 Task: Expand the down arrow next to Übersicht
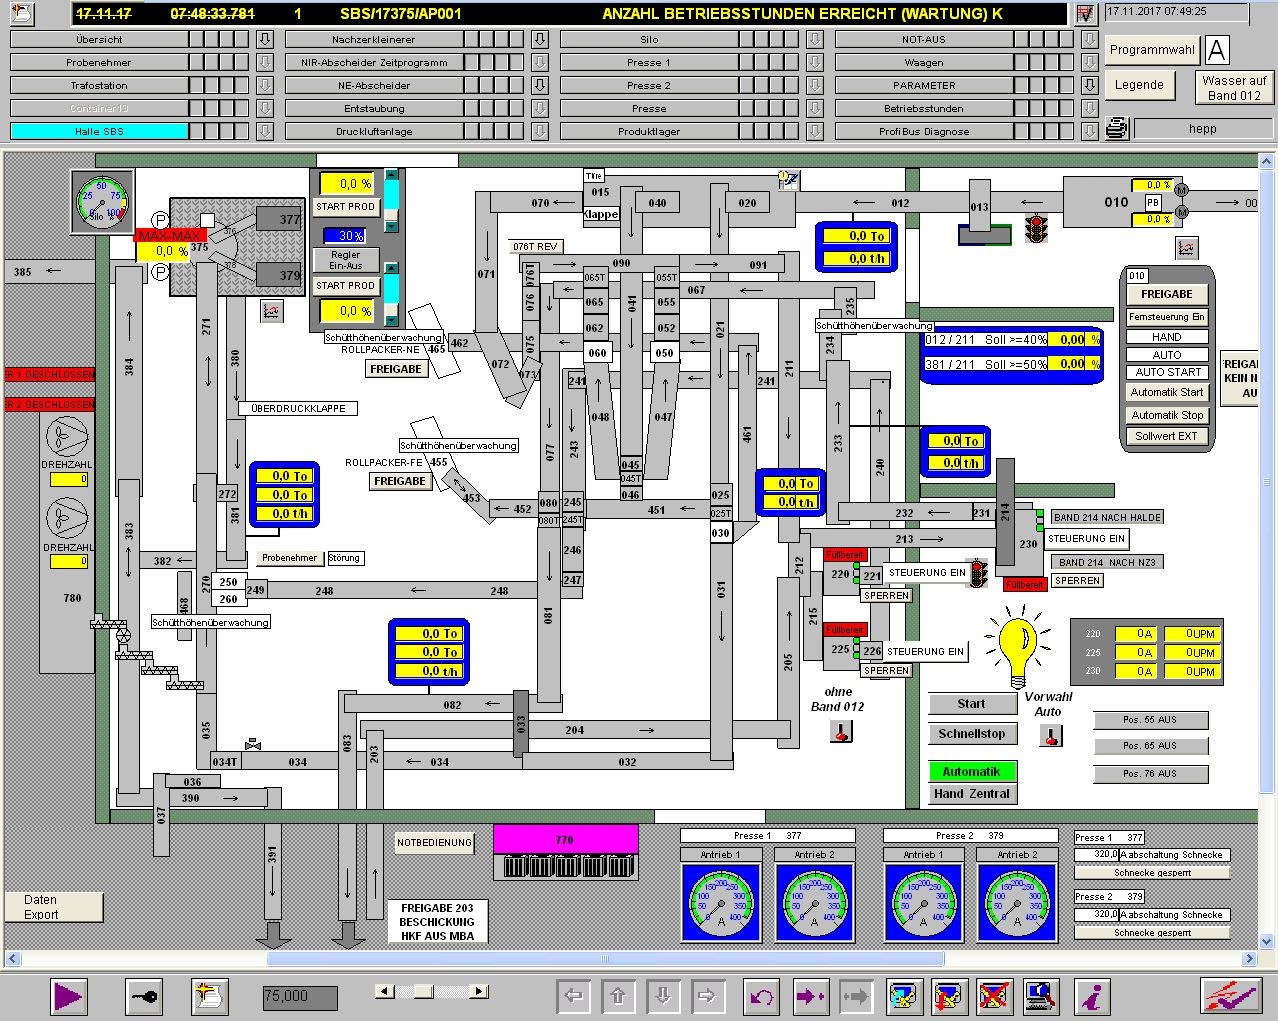click(x=264, y=39)
